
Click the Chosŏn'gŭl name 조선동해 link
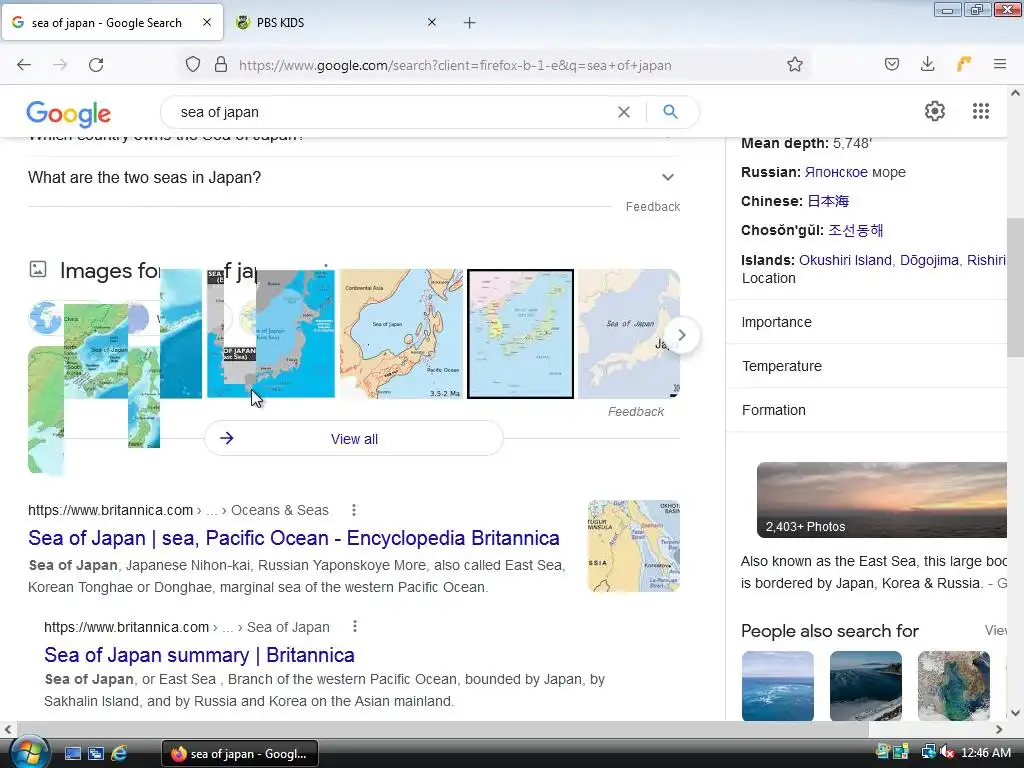click(x=856, y=230)
